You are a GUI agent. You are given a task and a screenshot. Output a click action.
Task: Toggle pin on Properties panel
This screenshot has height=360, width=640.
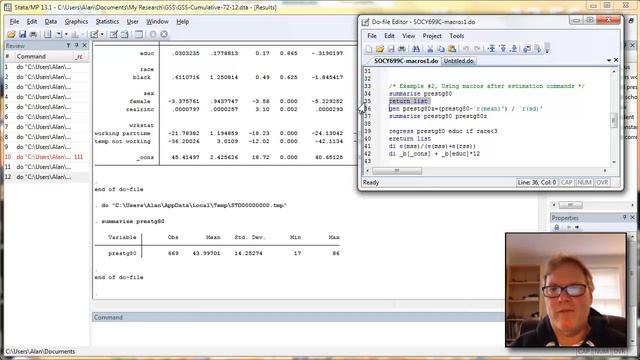624,218
